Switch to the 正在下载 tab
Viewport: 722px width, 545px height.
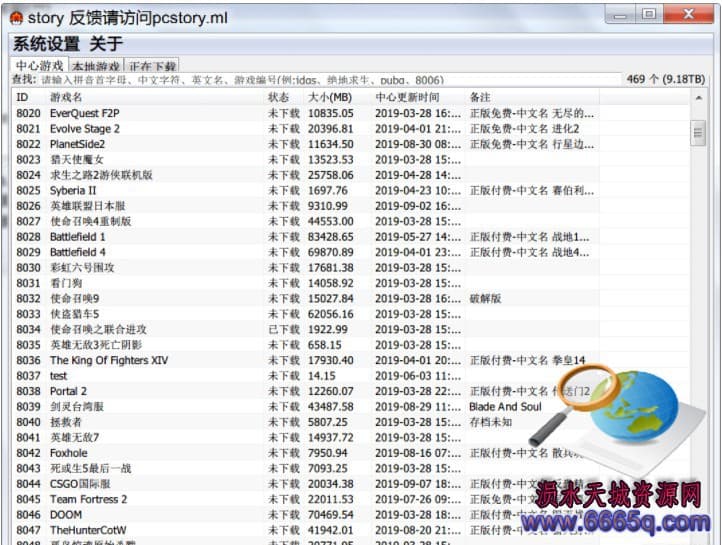(x=152, y=66)
